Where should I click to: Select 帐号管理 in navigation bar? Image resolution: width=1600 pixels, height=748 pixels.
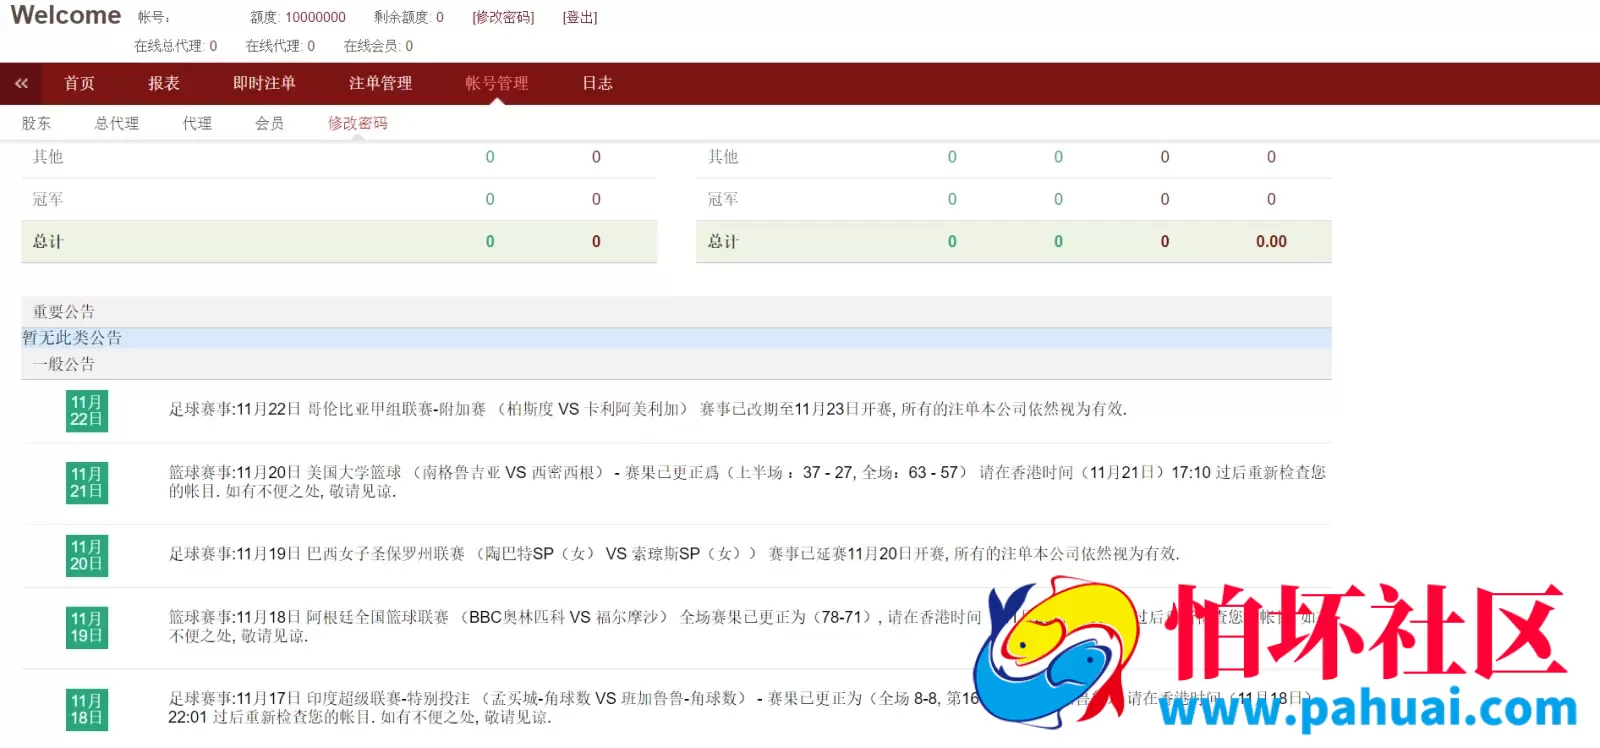pos(497,84)
